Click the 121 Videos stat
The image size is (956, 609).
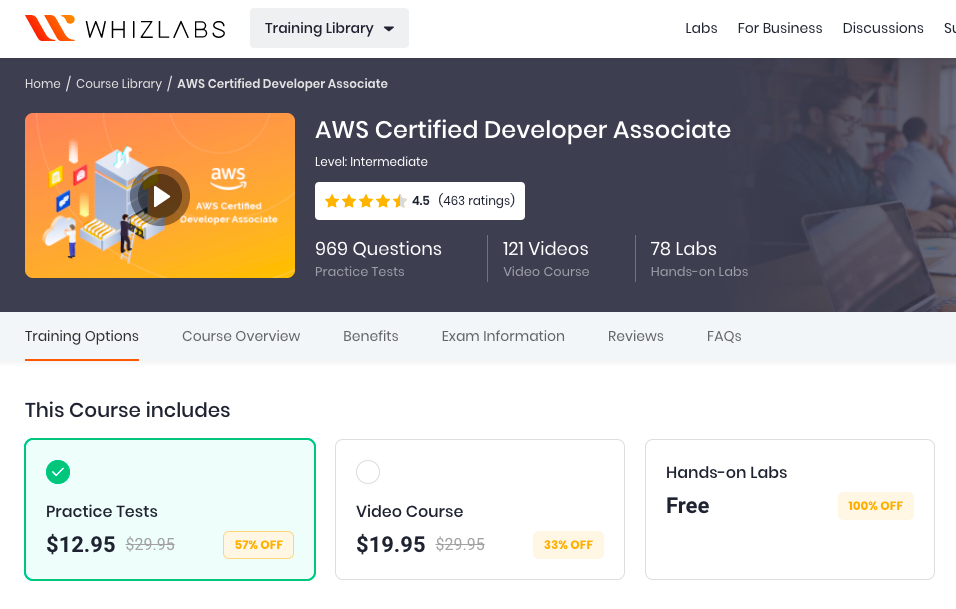546,249
